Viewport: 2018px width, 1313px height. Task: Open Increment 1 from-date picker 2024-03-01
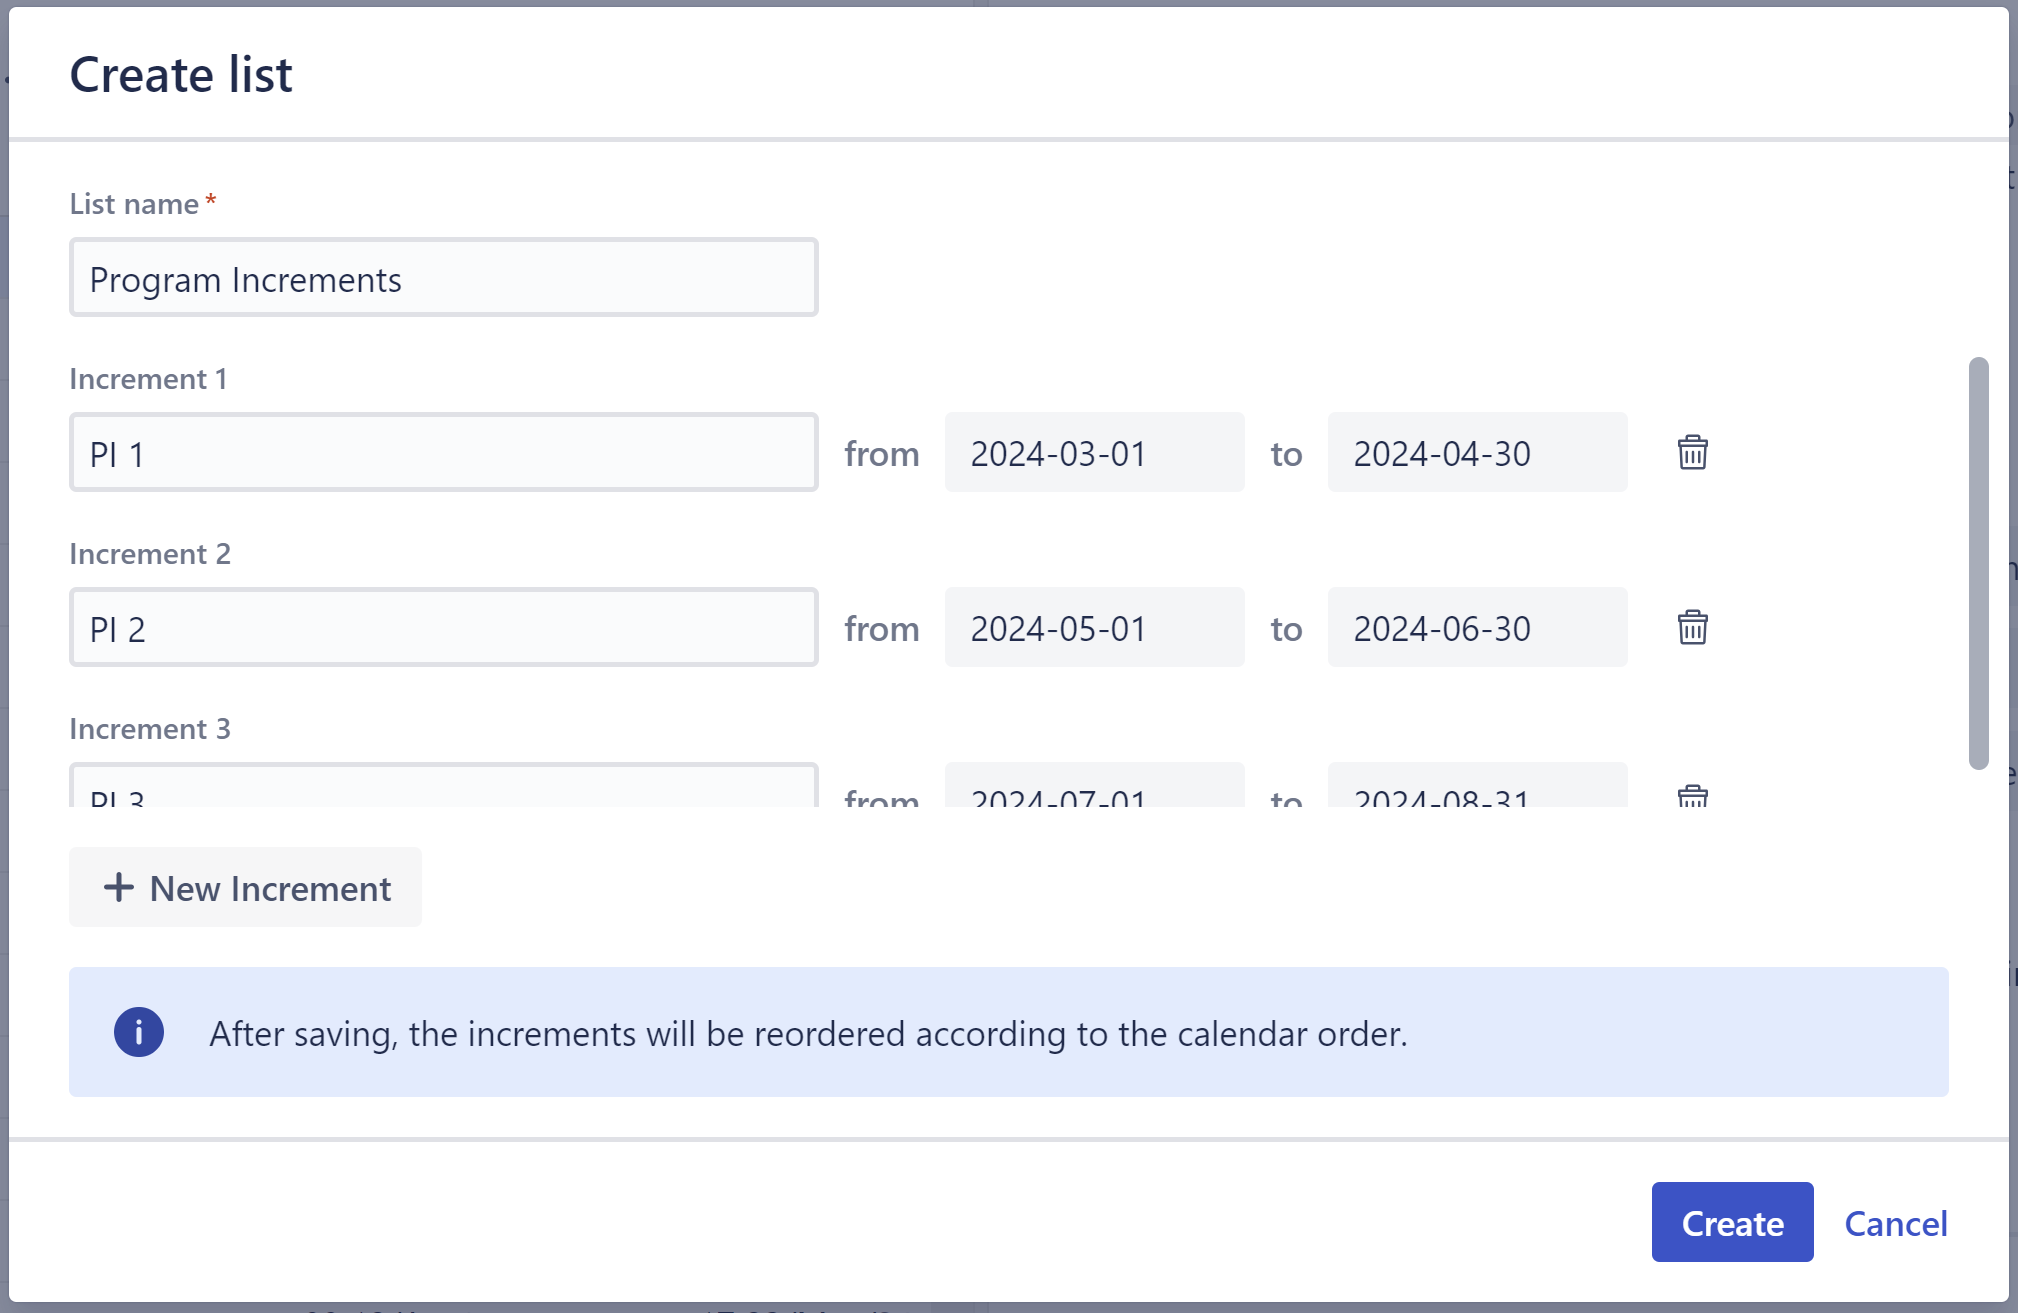(x=1094, y=453)
